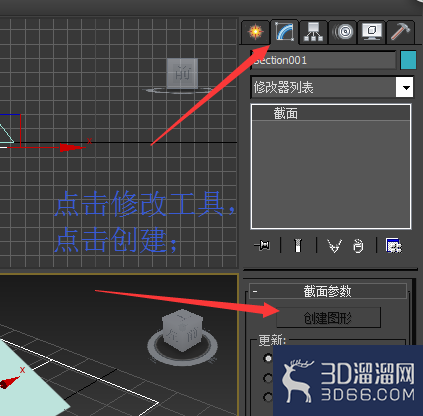Toggle Pin Stack icon

[263, 246]
